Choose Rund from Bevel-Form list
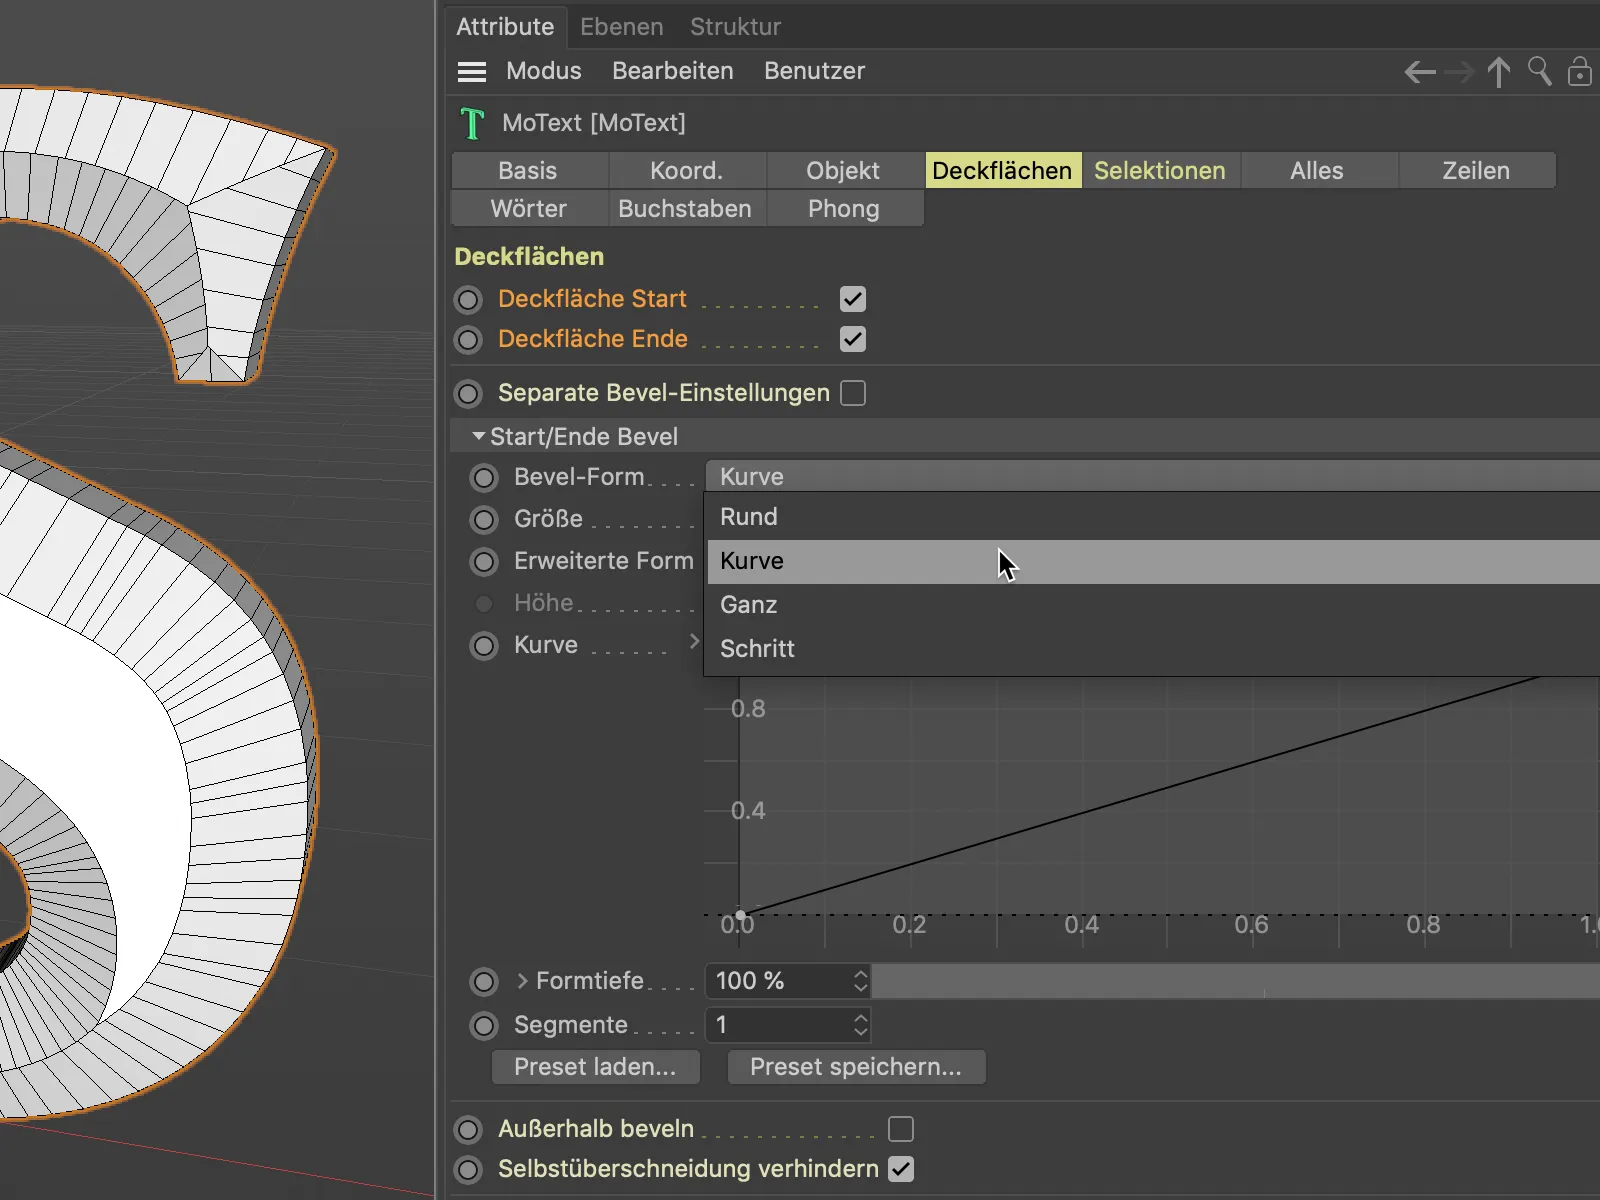This screenshot has width=1600, height=1200. coord(1152,517)
